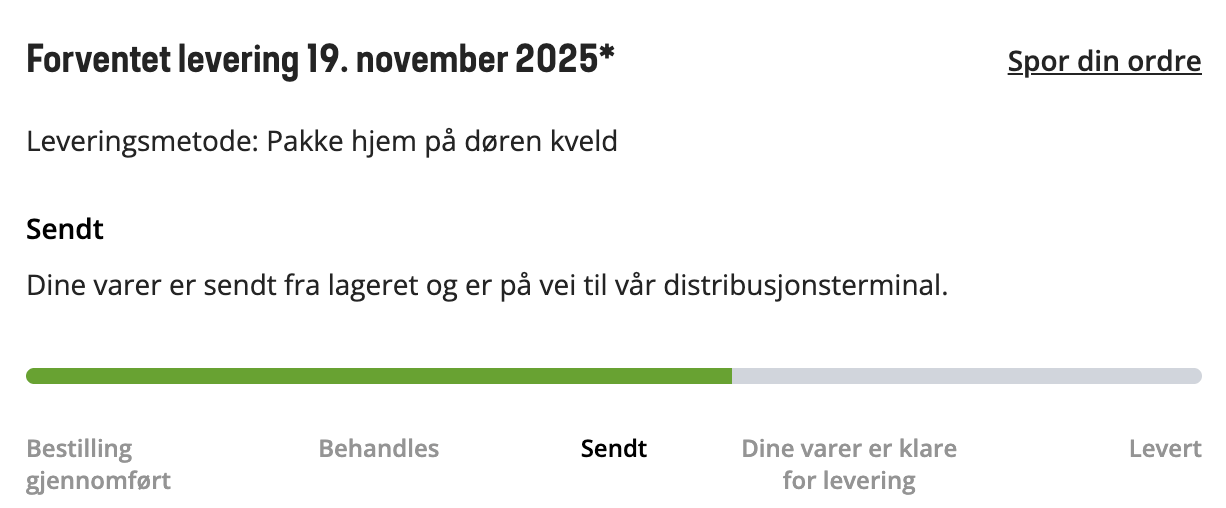
Task: Click the gray unfilled part of progress bar
Action: tap(965, 376)
